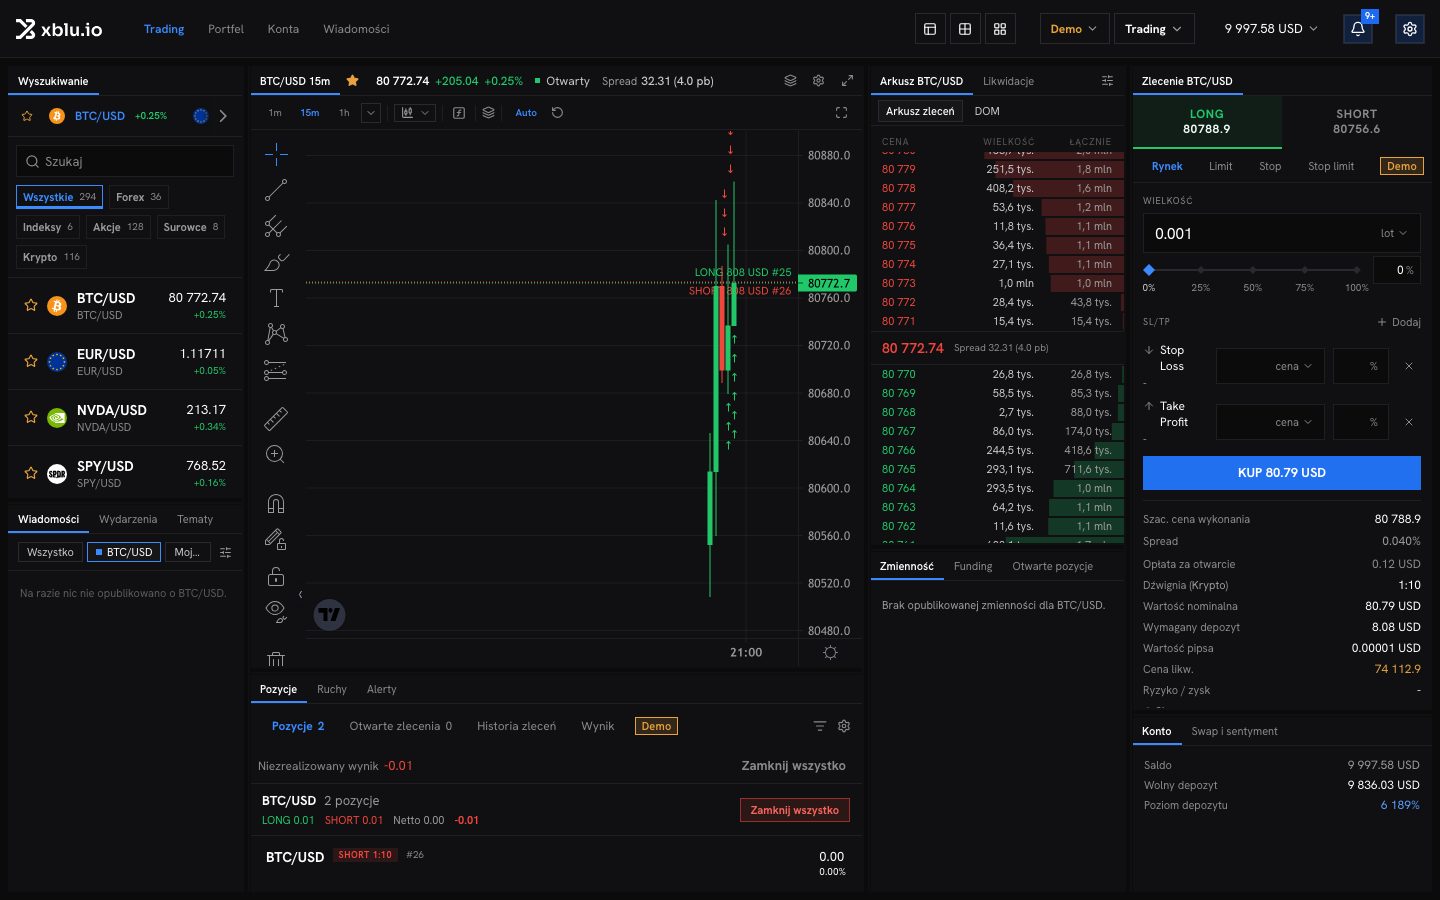1440x900 pixels.
Task: Open the lot unit dropdown
Action: click(1394, 234)
